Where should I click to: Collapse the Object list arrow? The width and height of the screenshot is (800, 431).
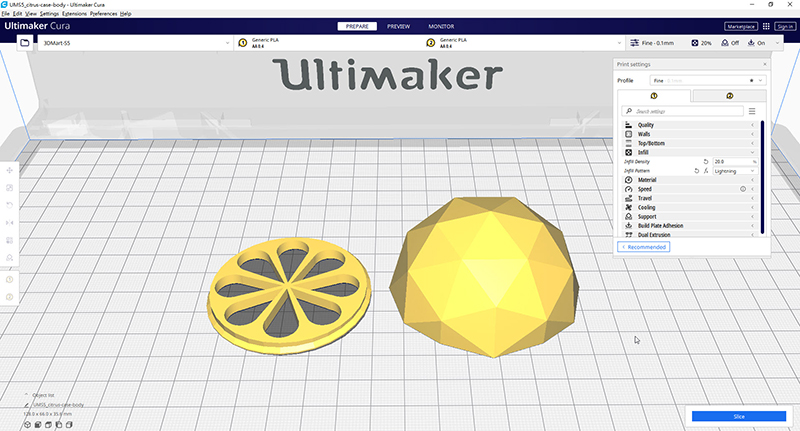27,395
